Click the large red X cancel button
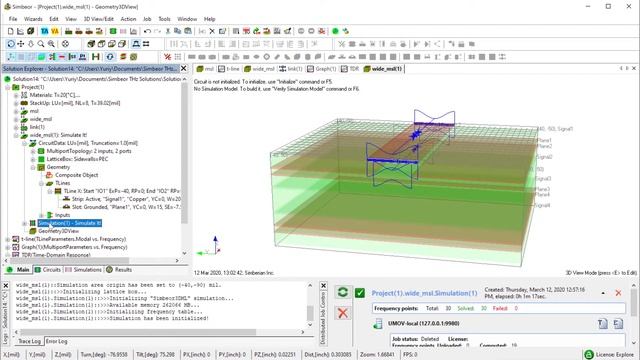Viewport: 640px width, 360px height. 343,313
